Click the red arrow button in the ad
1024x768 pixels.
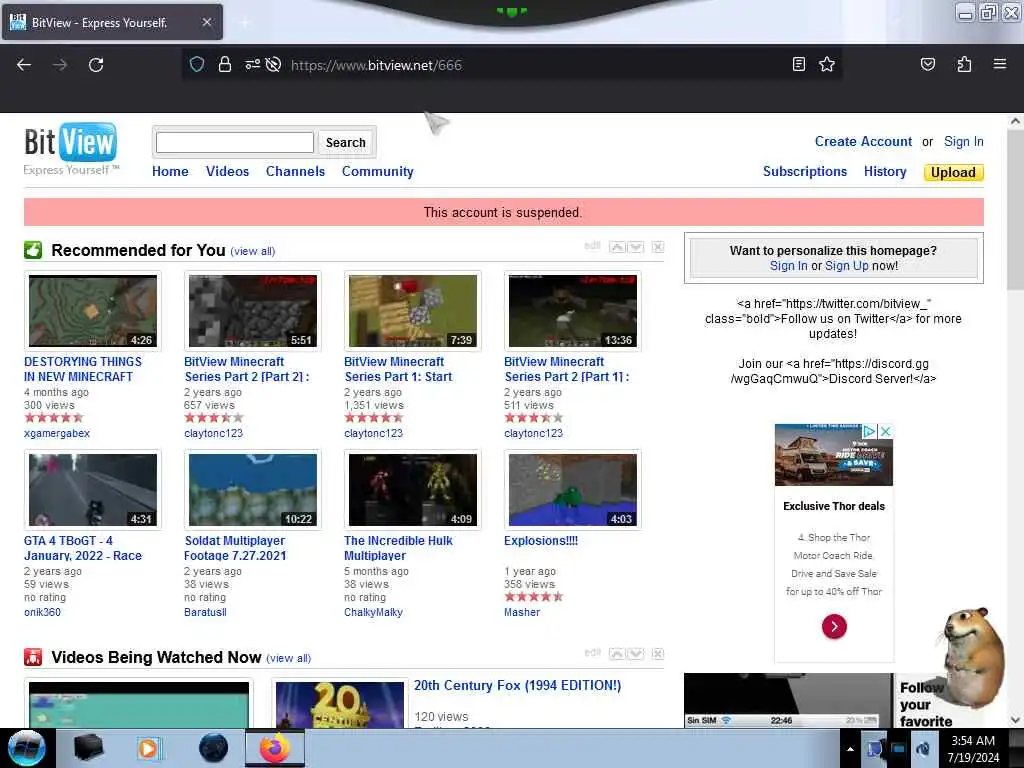pos(834,626)
